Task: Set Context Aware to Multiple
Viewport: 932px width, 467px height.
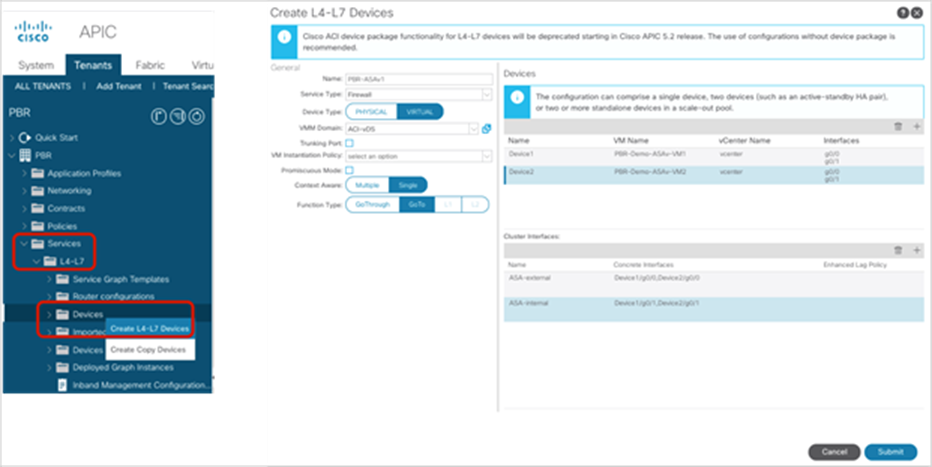Action: [367, 185]
